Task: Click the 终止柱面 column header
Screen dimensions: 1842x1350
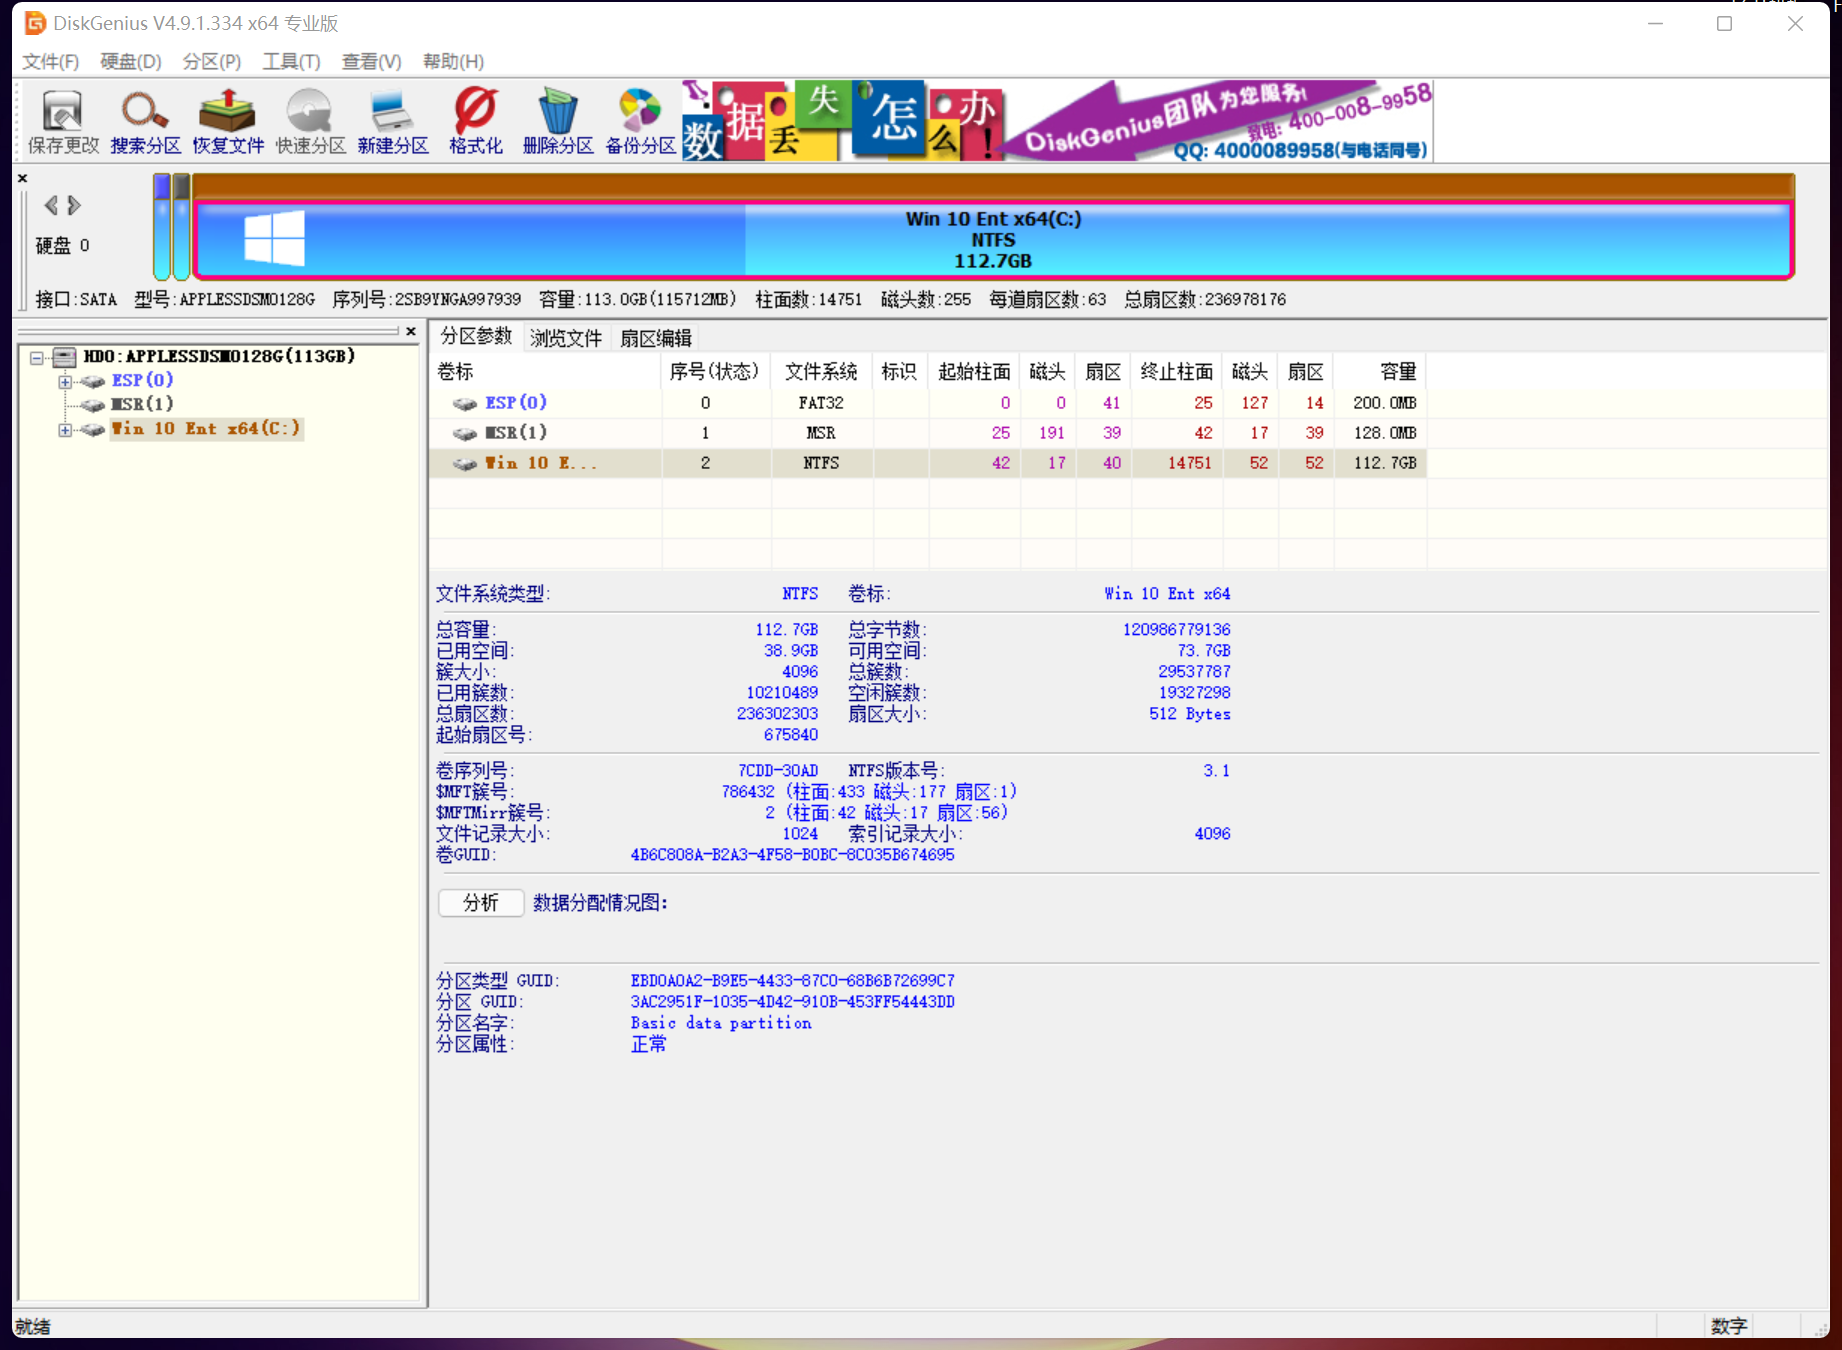Action: point(1176,372)
